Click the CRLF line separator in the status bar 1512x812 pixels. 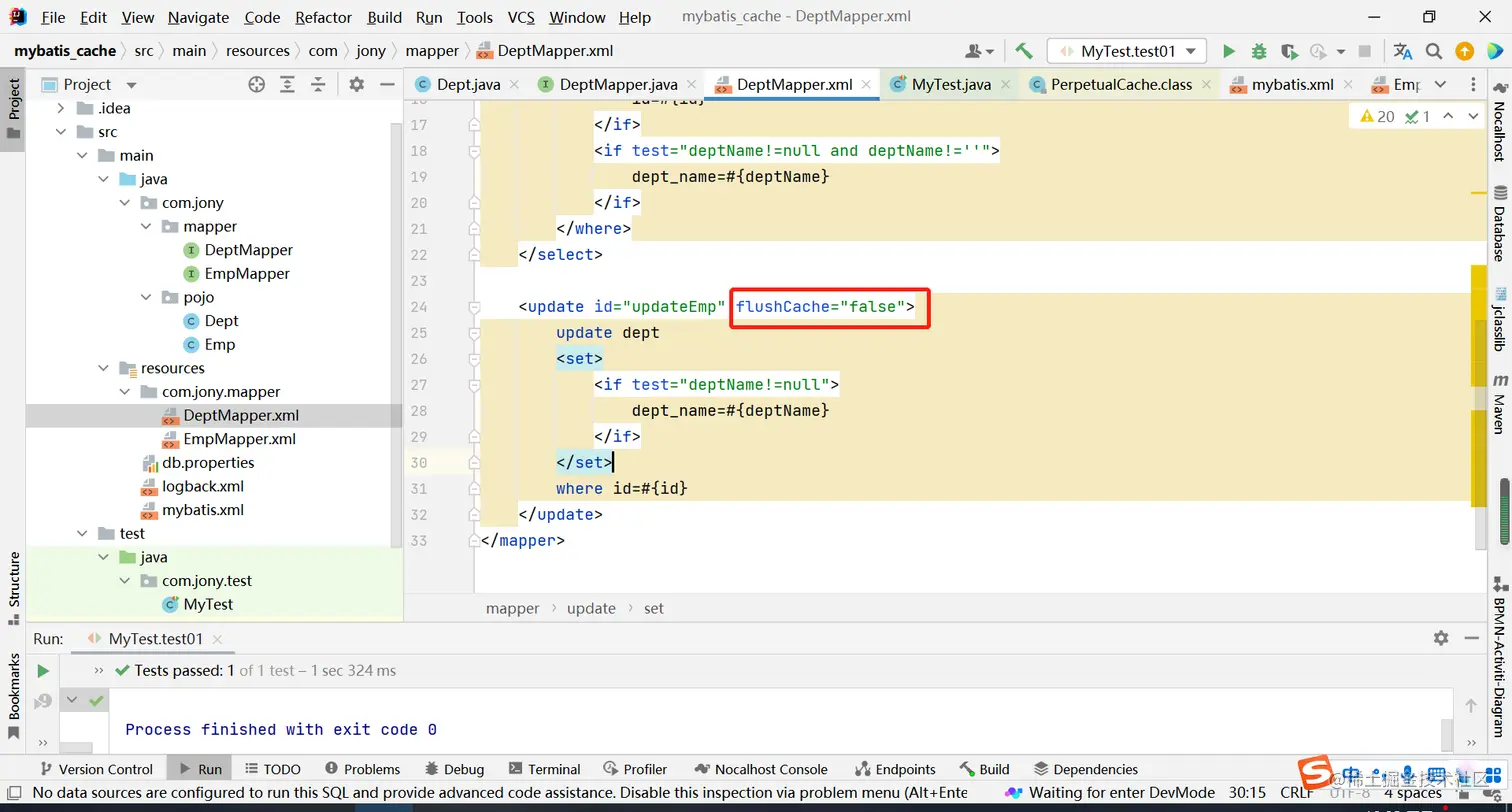coord(1297,793)
